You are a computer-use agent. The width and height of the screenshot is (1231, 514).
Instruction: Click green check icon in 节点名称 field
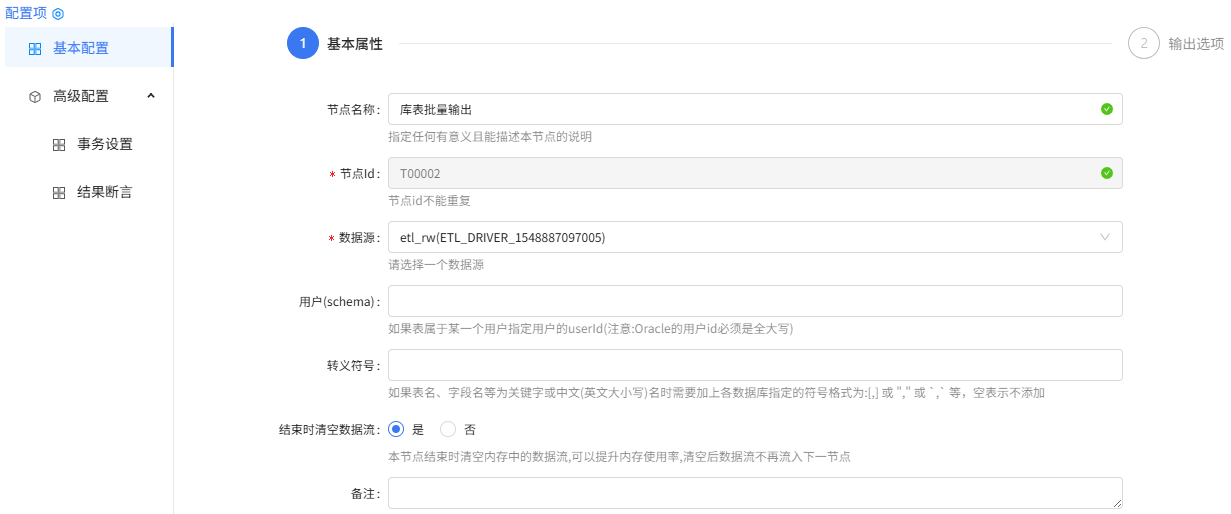(1107, 109)
